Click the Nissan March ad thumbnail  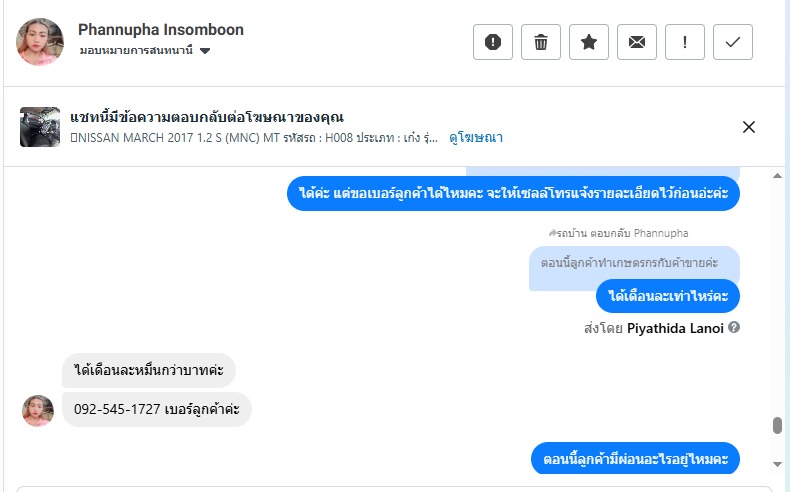[40, 127]
